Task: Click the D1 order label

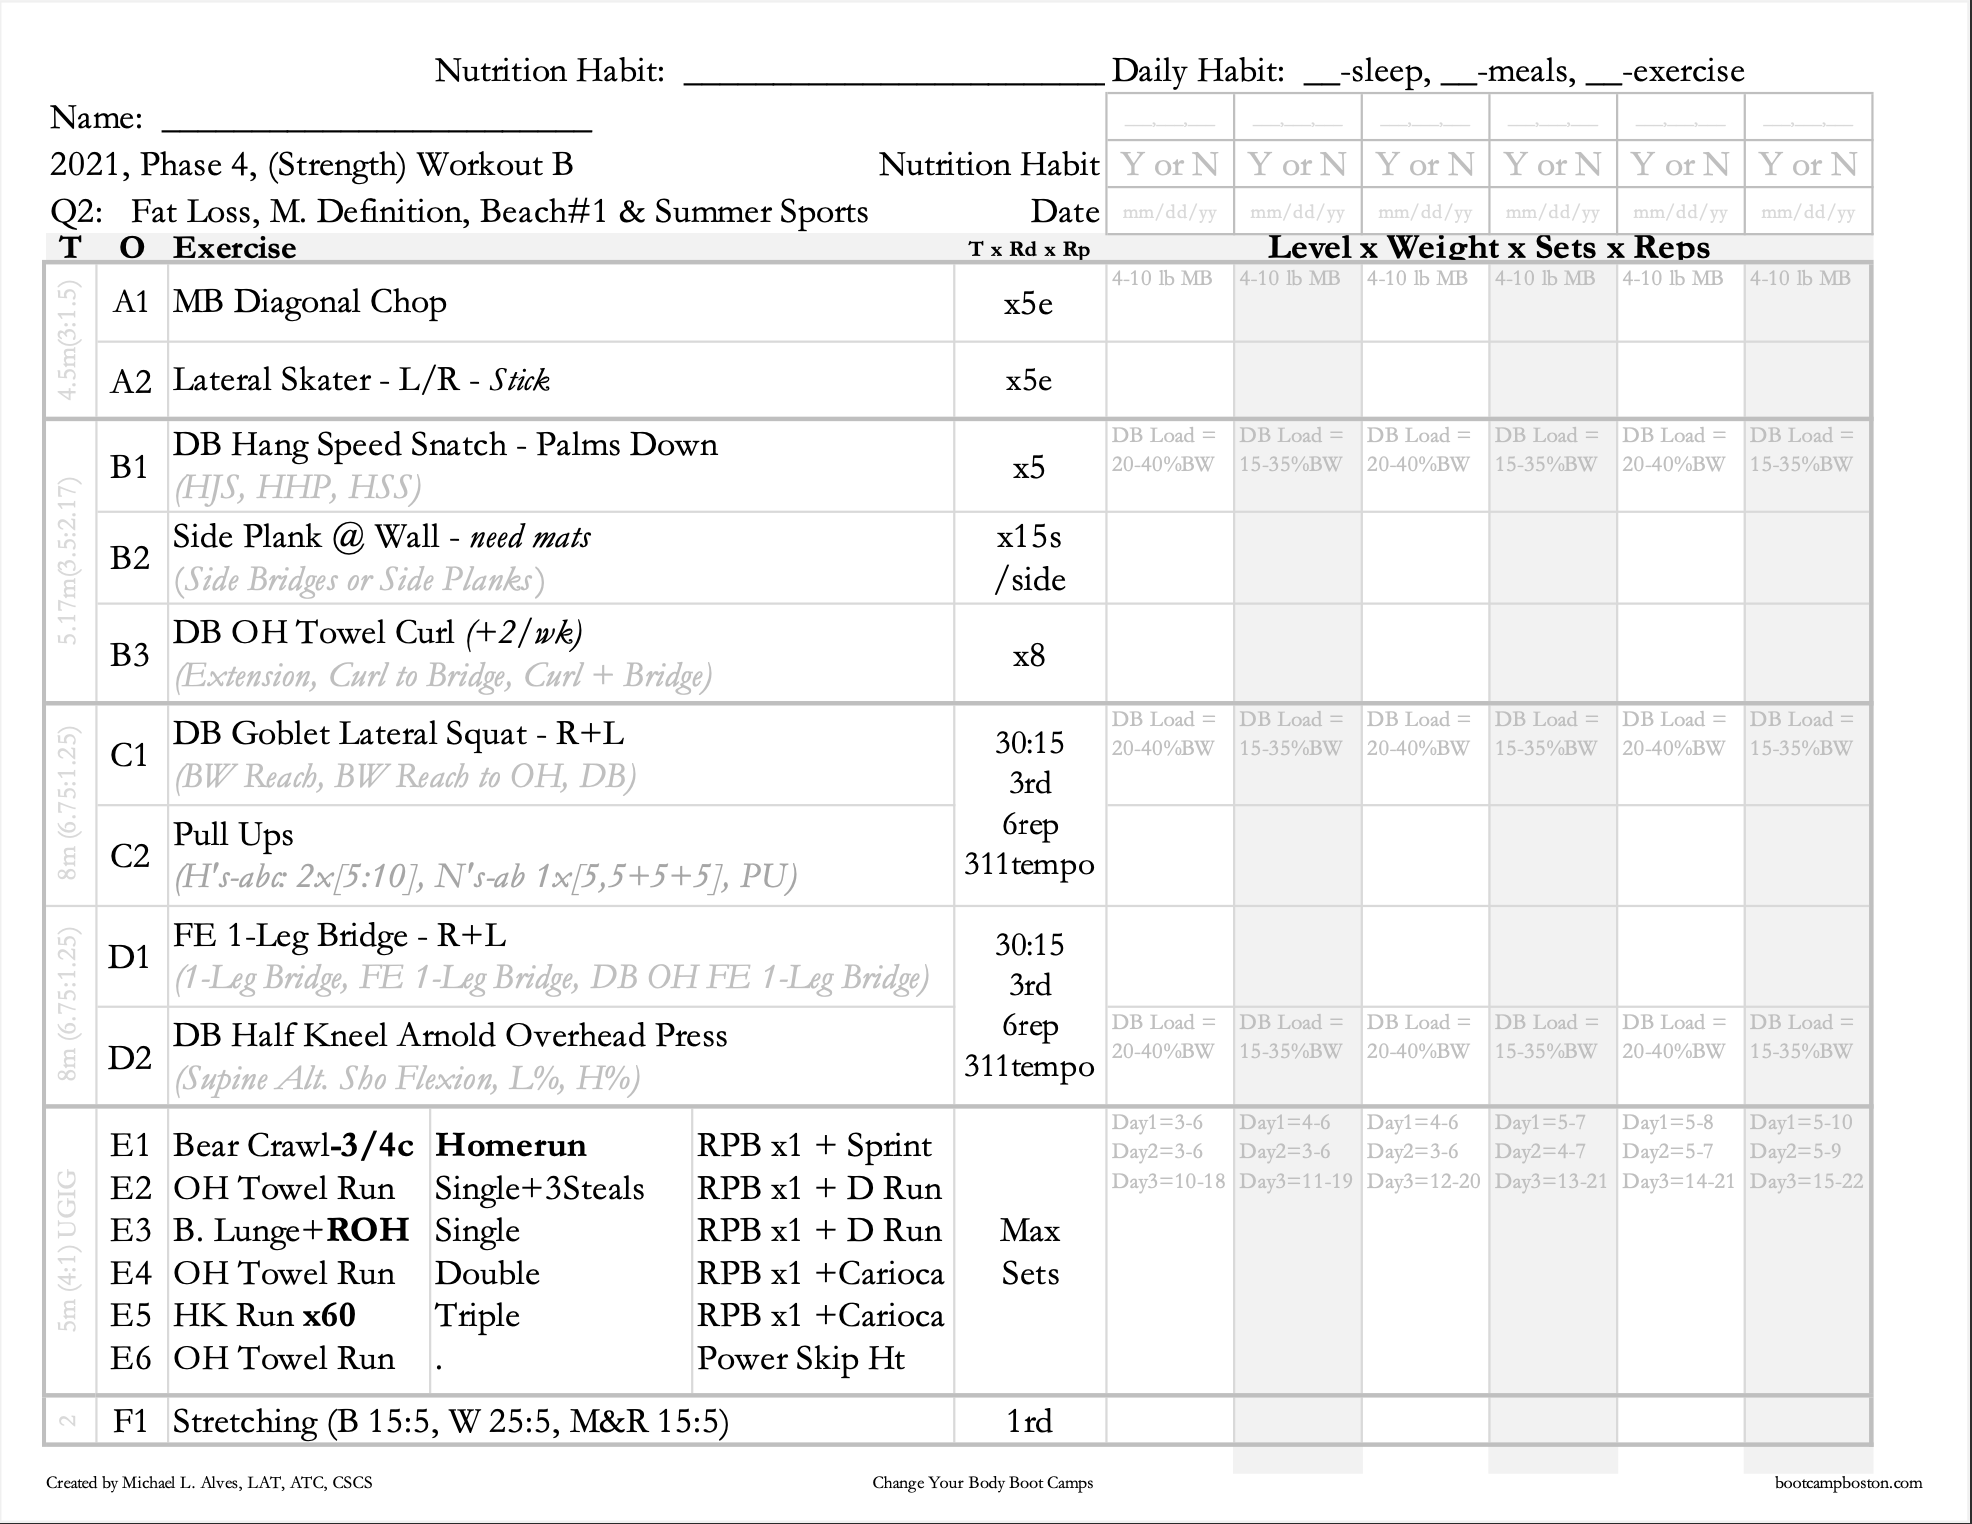Action: 130,957
